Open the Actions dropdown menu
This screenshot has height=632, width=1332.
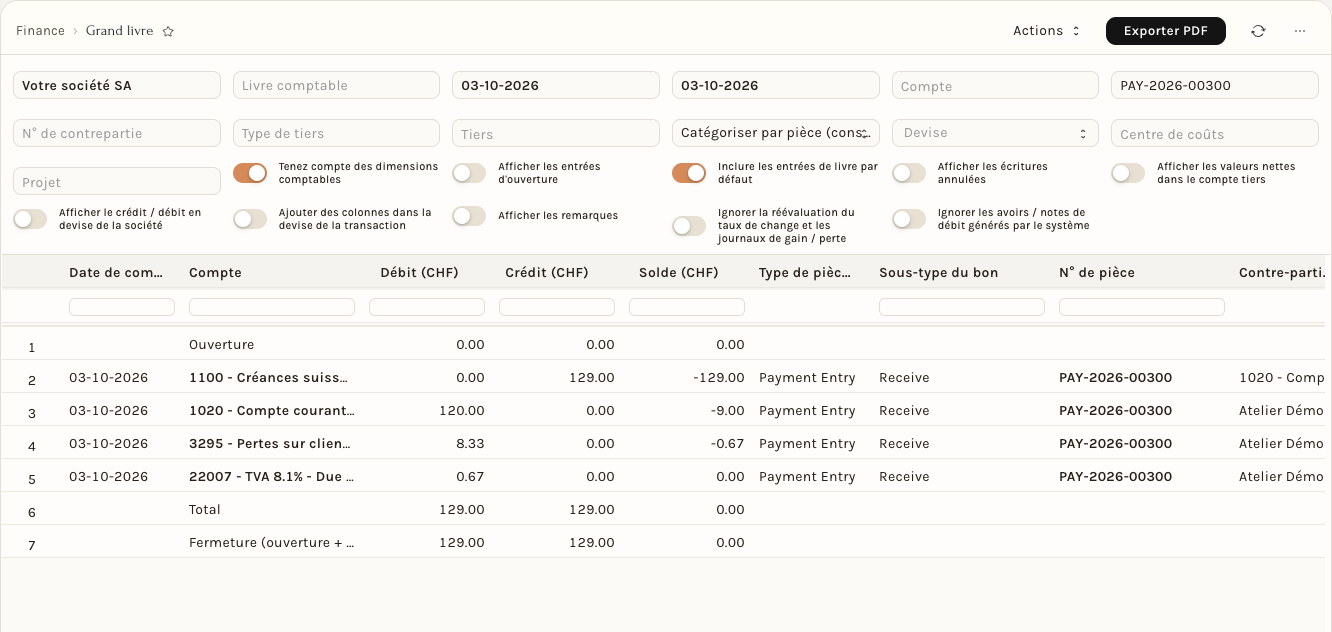[1046, 31]
